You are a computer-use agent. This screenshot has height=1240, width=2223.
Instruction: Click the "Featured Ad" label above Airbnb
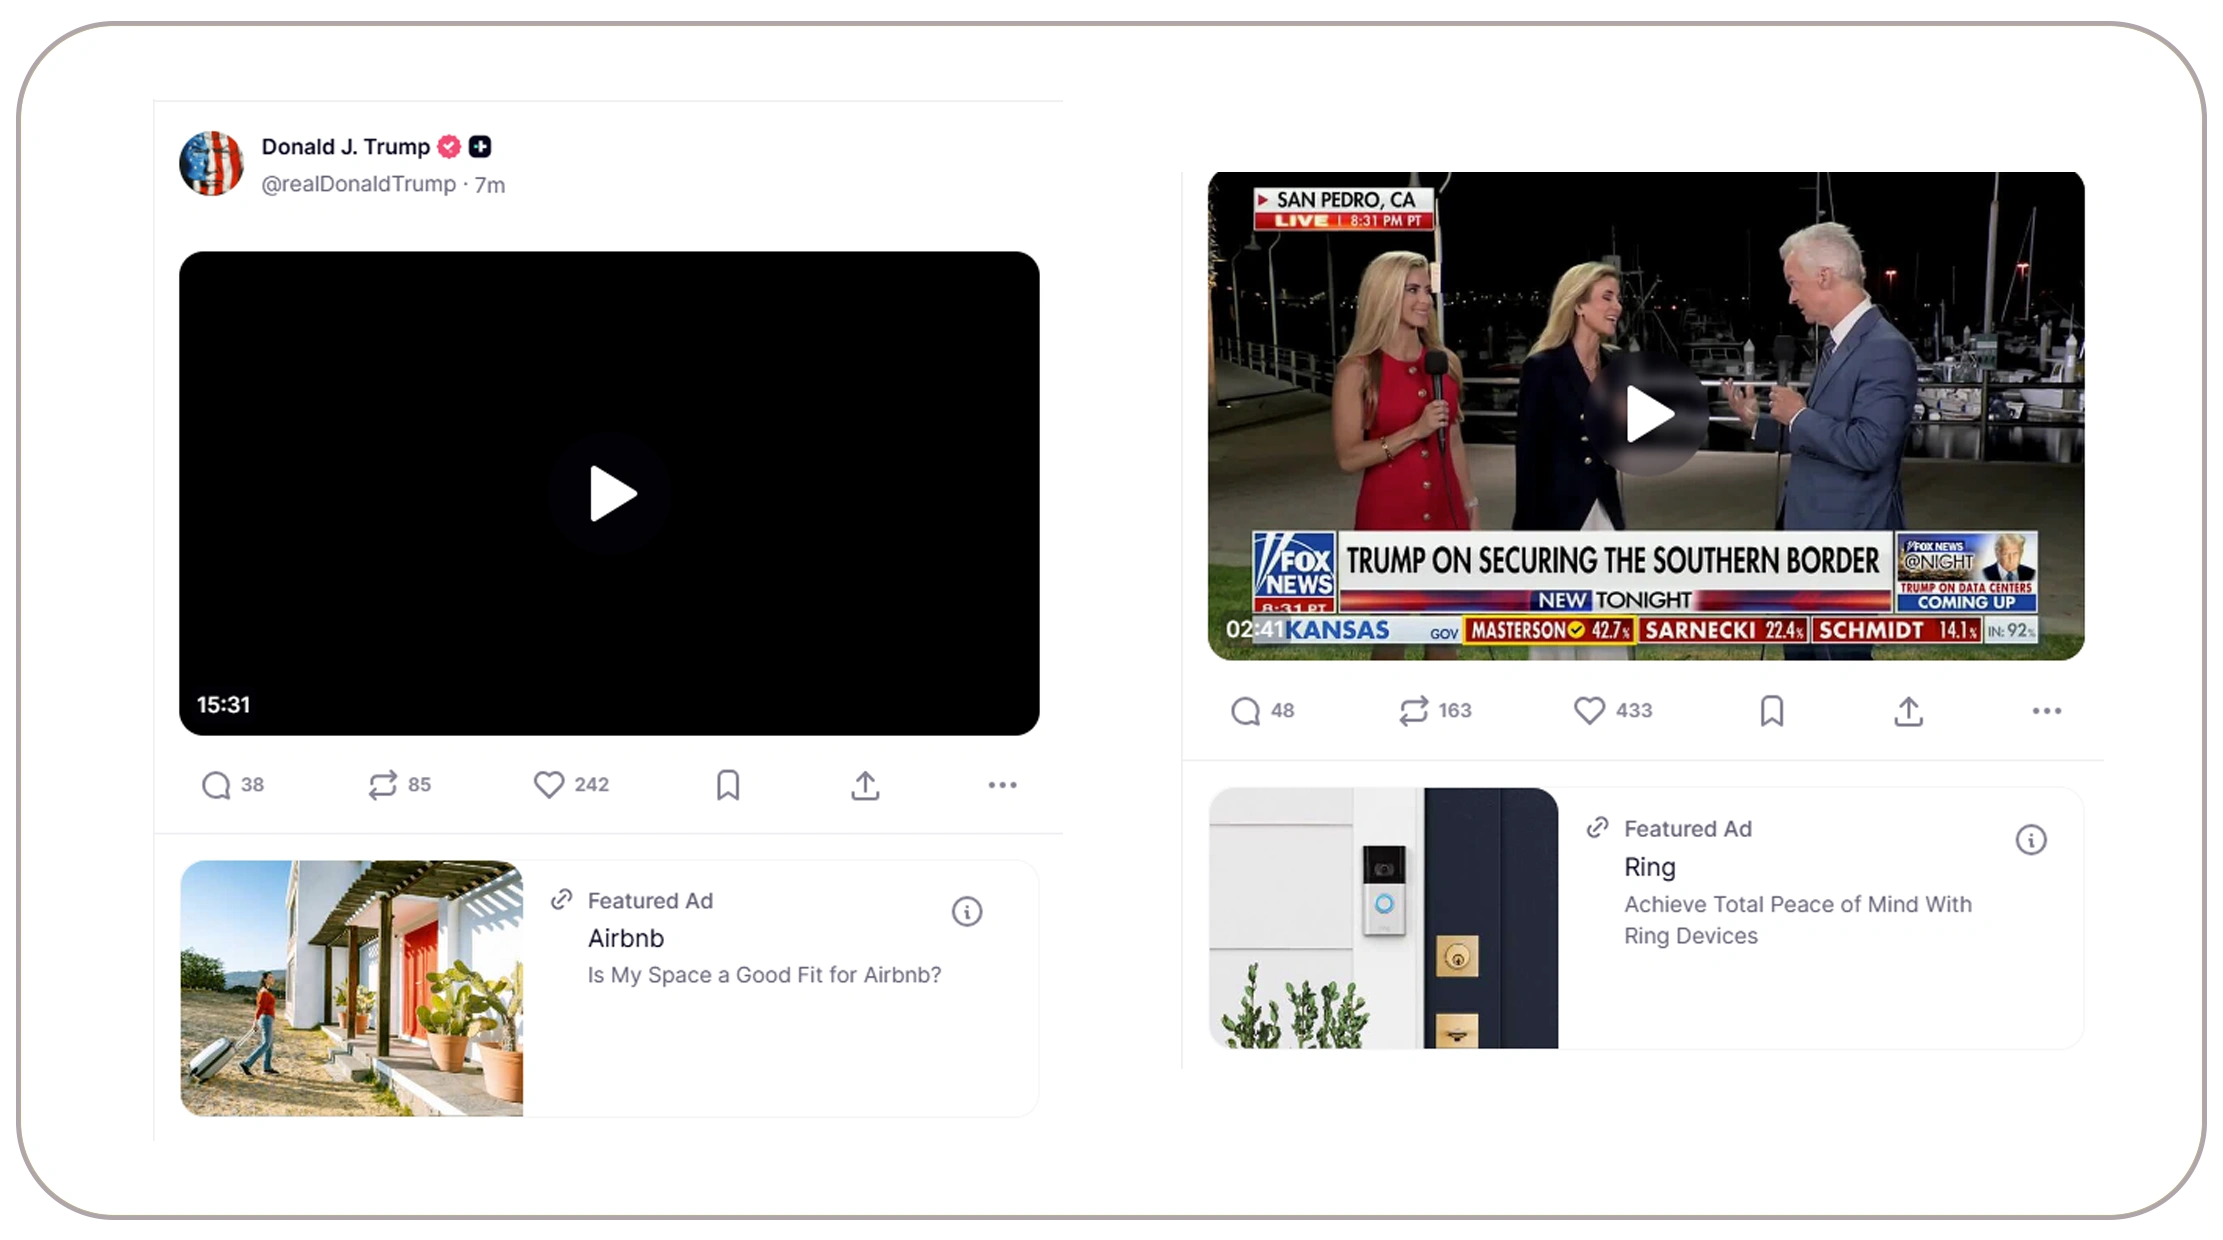pos(651,901)
